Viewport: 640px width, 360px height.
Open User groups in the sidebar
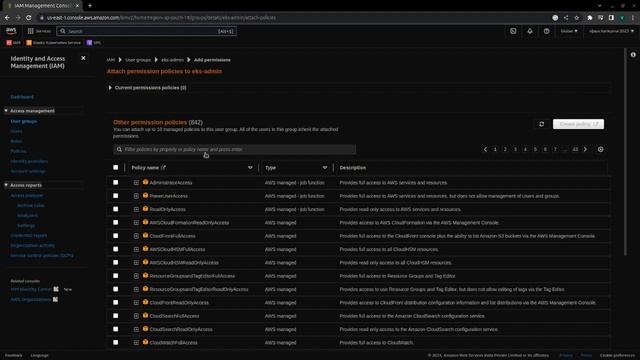tap(24, 121)
